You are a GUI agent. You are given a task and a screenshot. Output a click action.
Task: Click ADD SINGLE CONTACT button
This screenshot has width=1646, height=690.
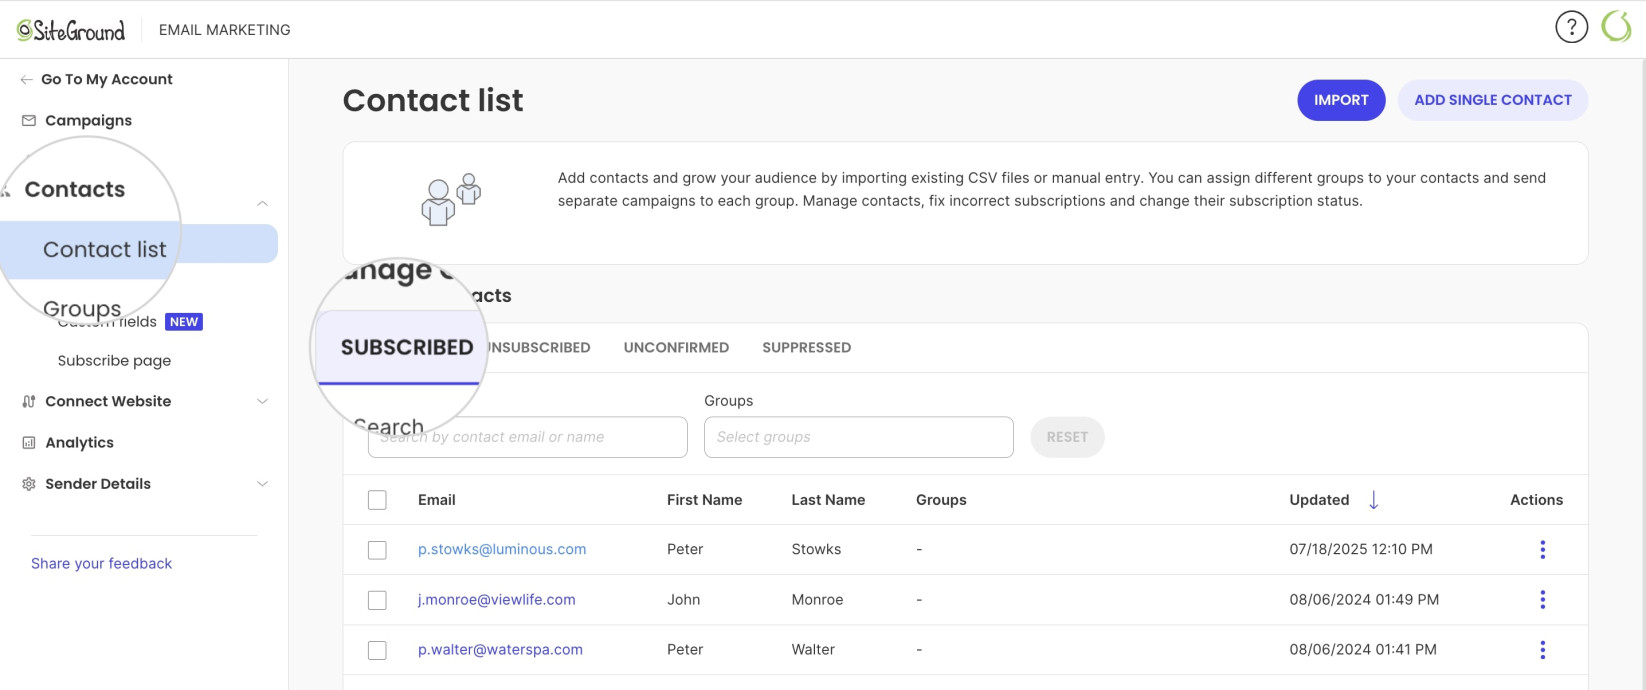coord(1493,100)
